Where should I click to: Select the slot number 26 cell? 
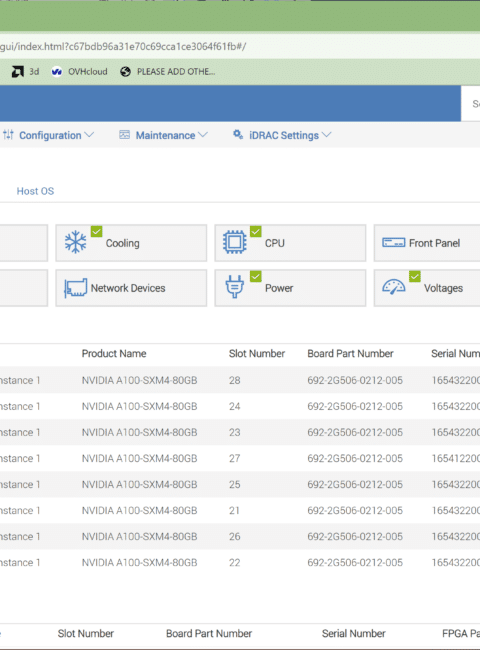click(235, 536)
